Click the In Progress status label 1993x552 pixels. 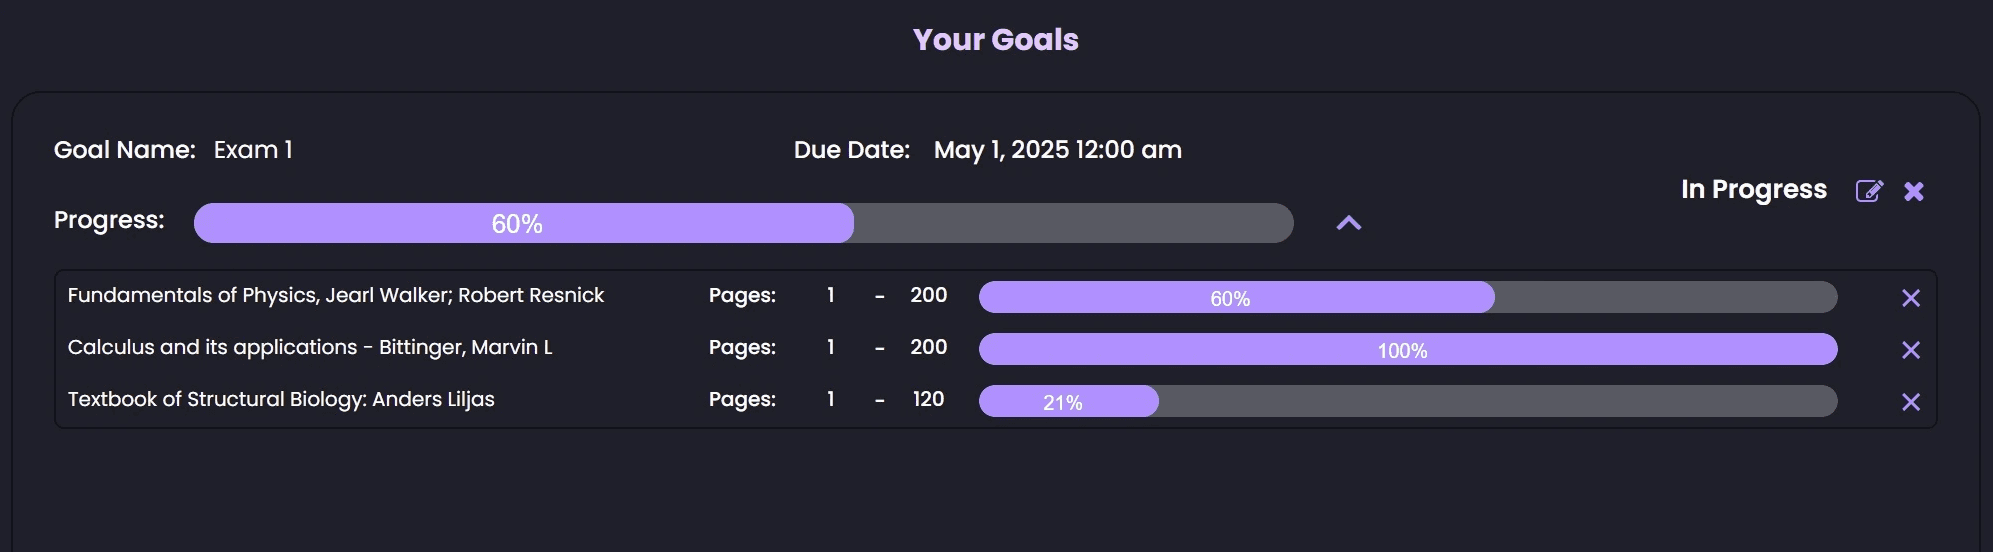tap(1754, 190)
